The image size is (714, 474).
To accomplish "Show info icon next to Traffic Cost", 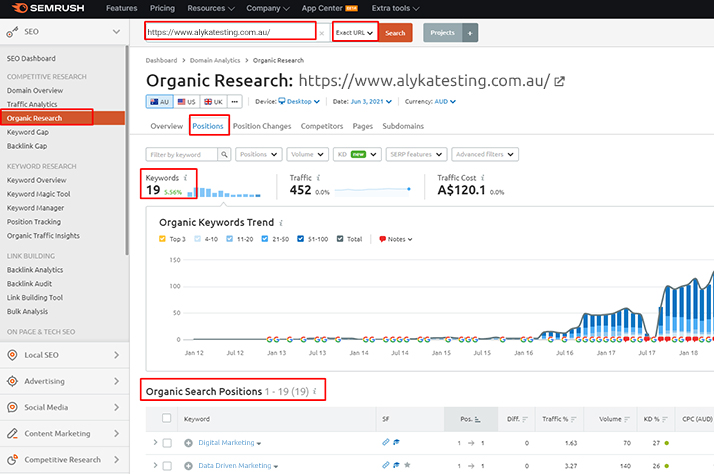I will pyautogui.click(x=482, y=178).
